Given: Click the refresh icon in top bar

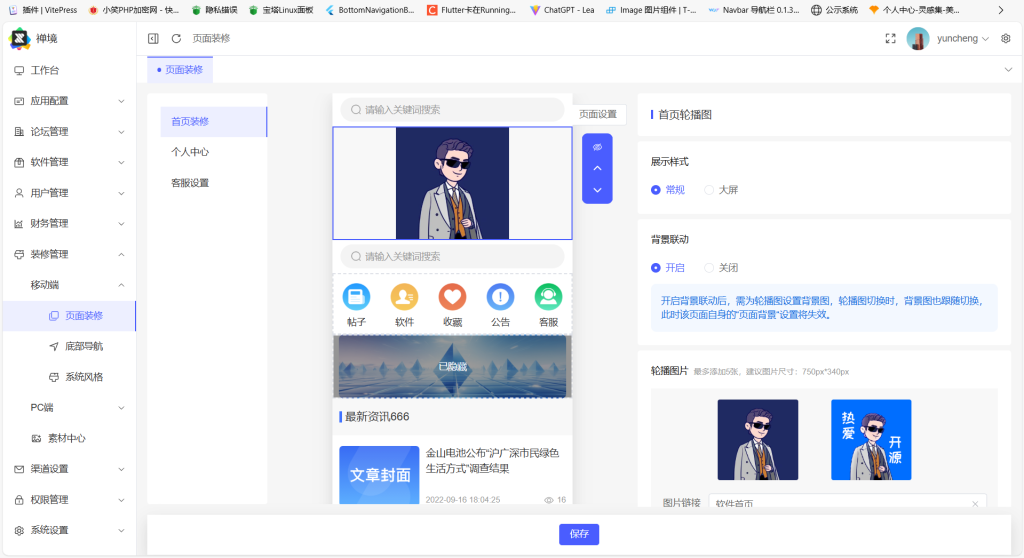Looking at the screenshot, I should pos(176,38).
